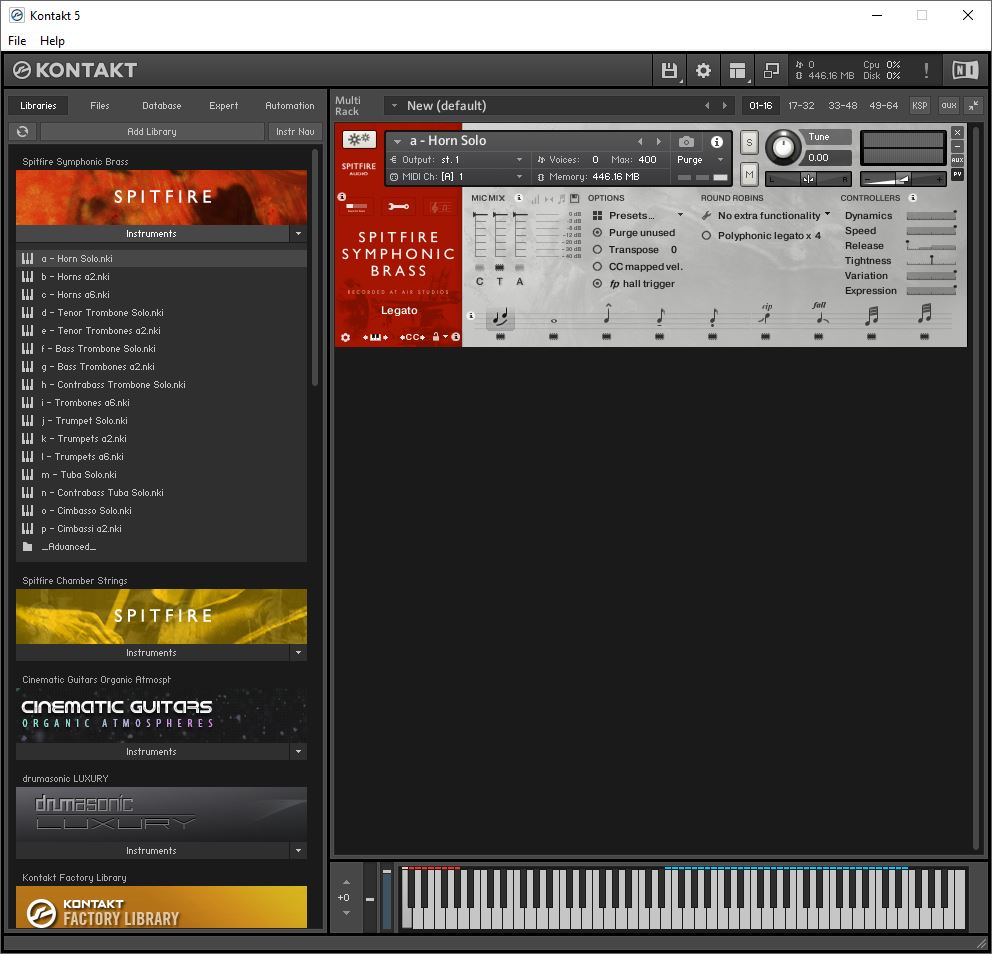Expand the Spitfire Symphonic Brass Instruments dropdown arrow
Viewport: 992px width, 954px height.
point(299,233)
